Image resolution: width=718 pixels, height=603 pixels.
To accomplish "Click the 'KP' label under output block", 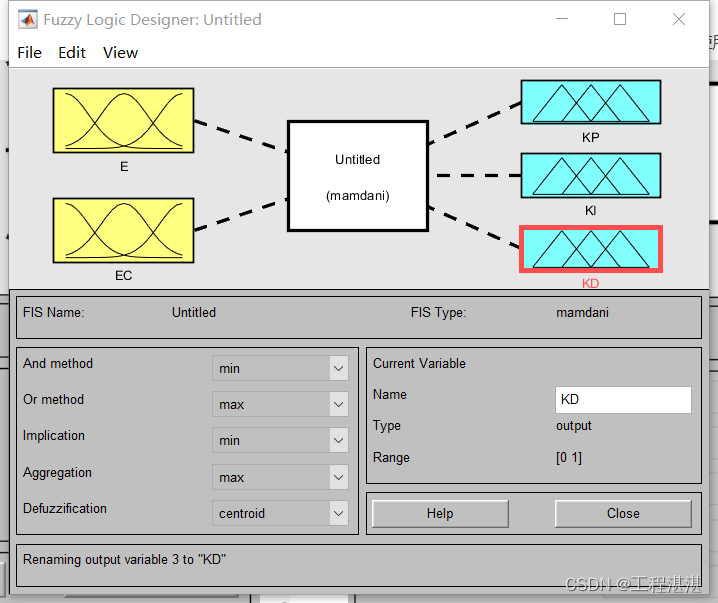I will click(x=590, y=137).
